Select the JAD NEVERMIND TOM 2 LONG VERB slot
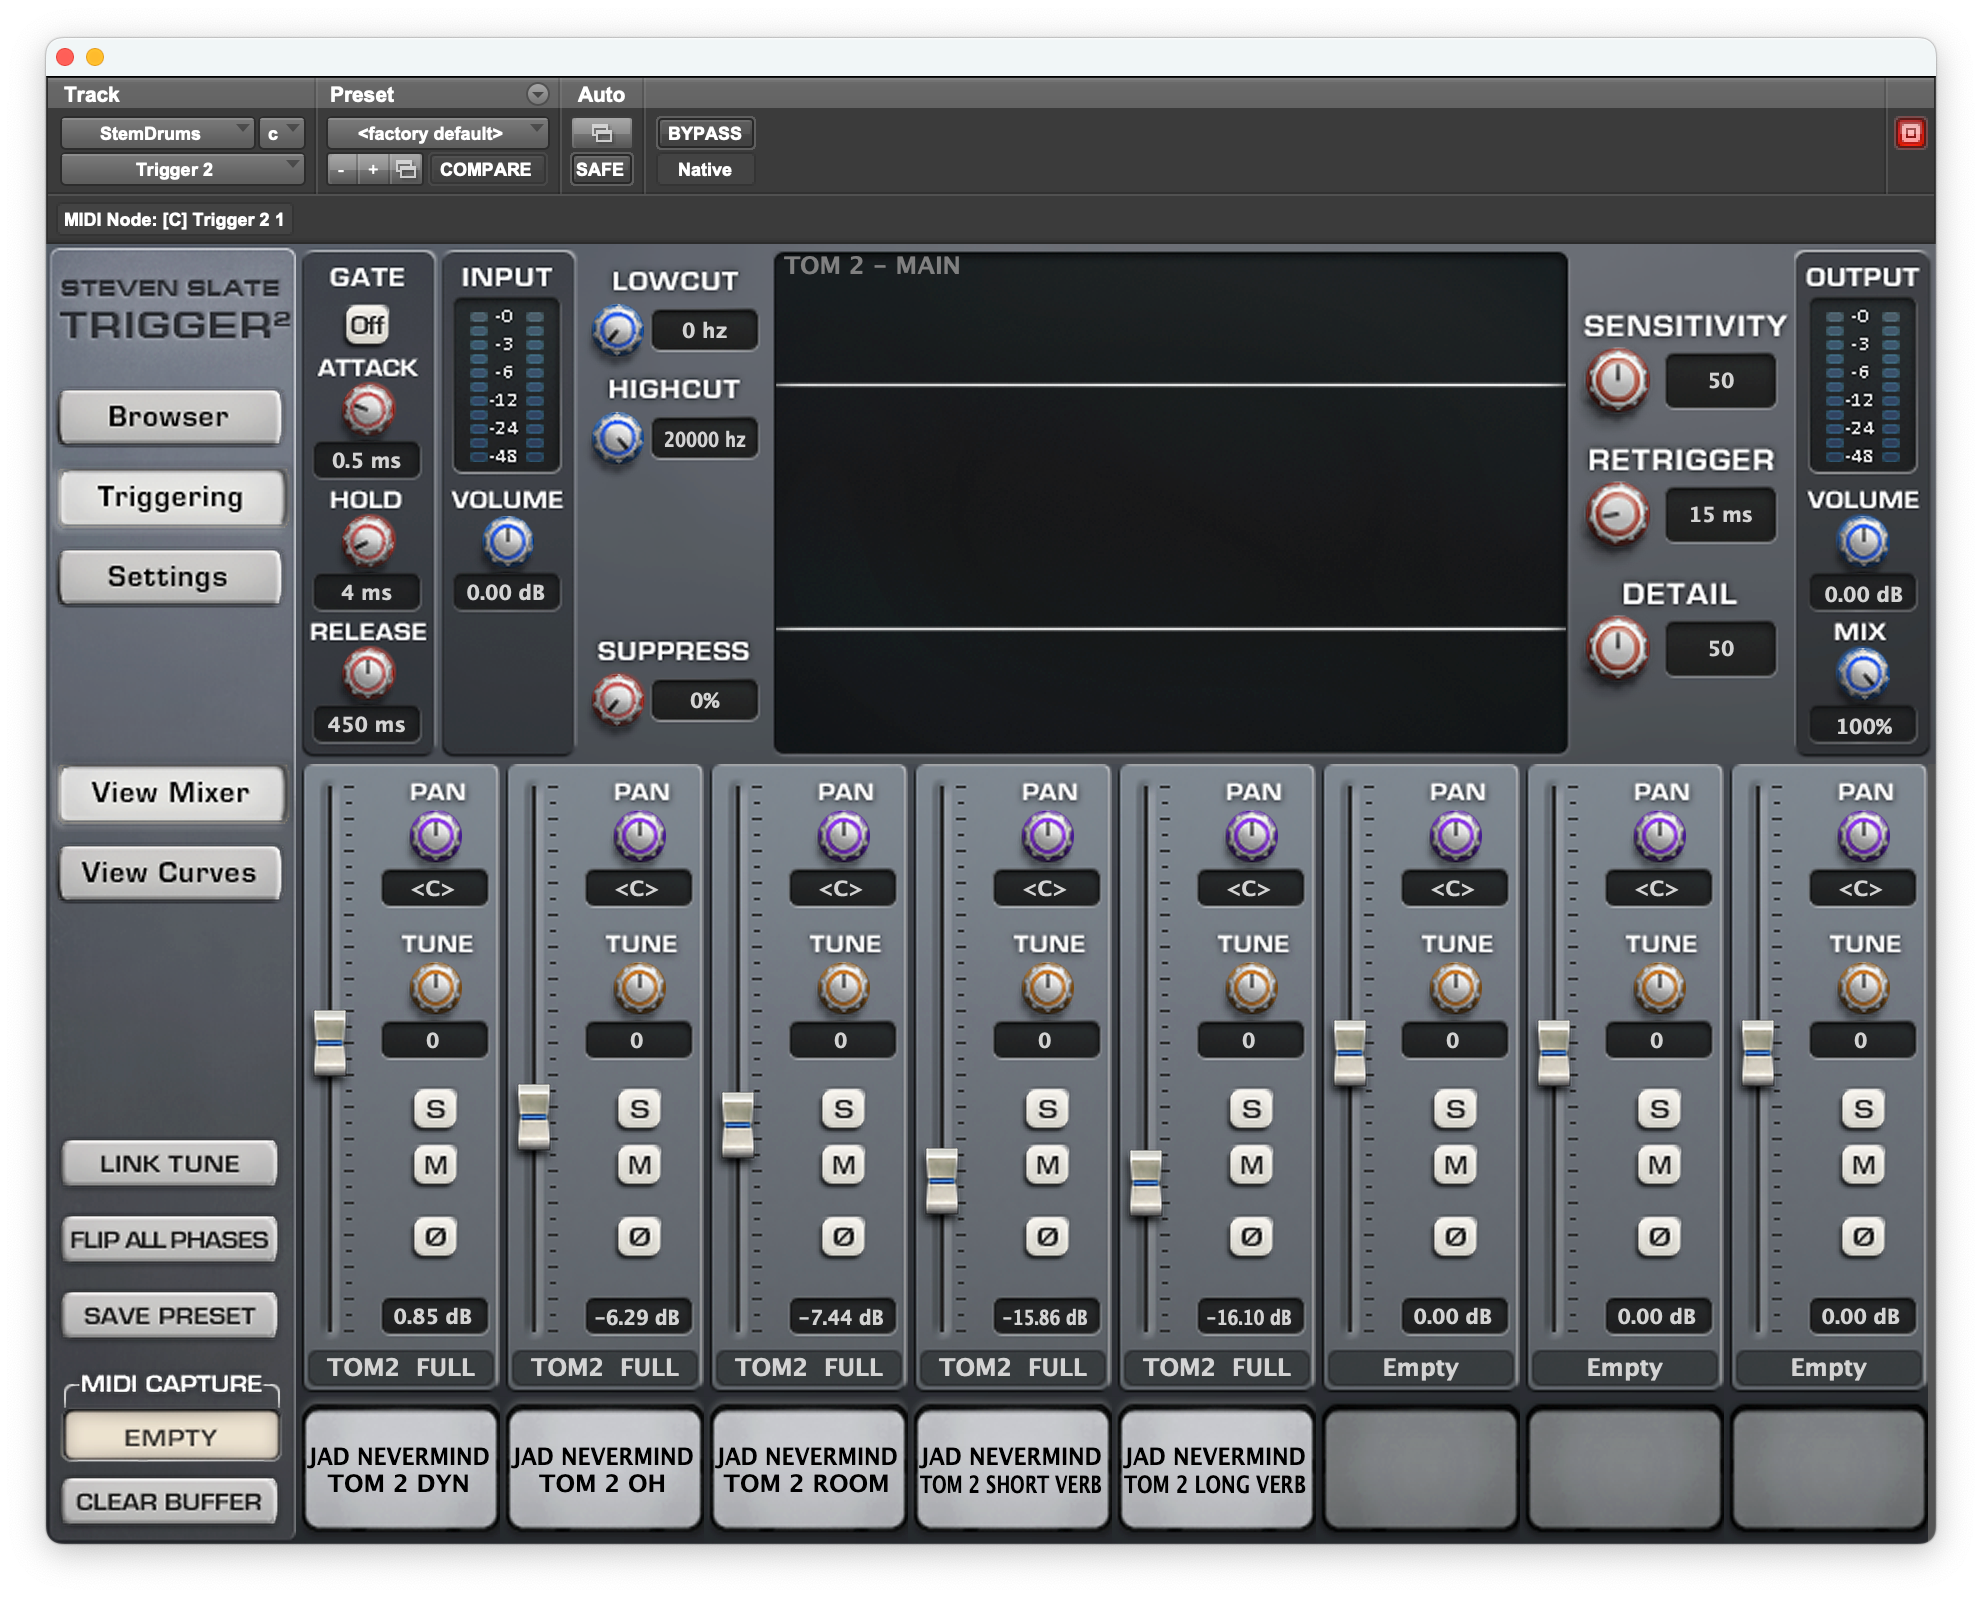Image resolution: width=1982 pixels, height=1598 pixels. [x=1215, y=1469]
